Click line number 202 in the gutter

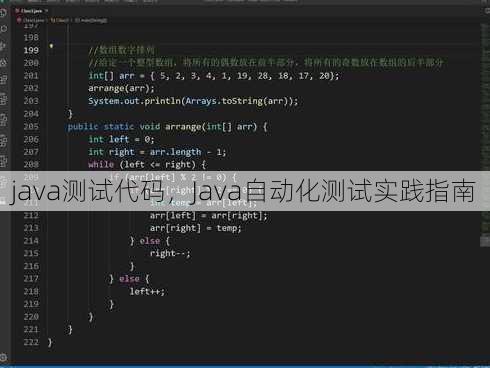(x=31, y=88)
